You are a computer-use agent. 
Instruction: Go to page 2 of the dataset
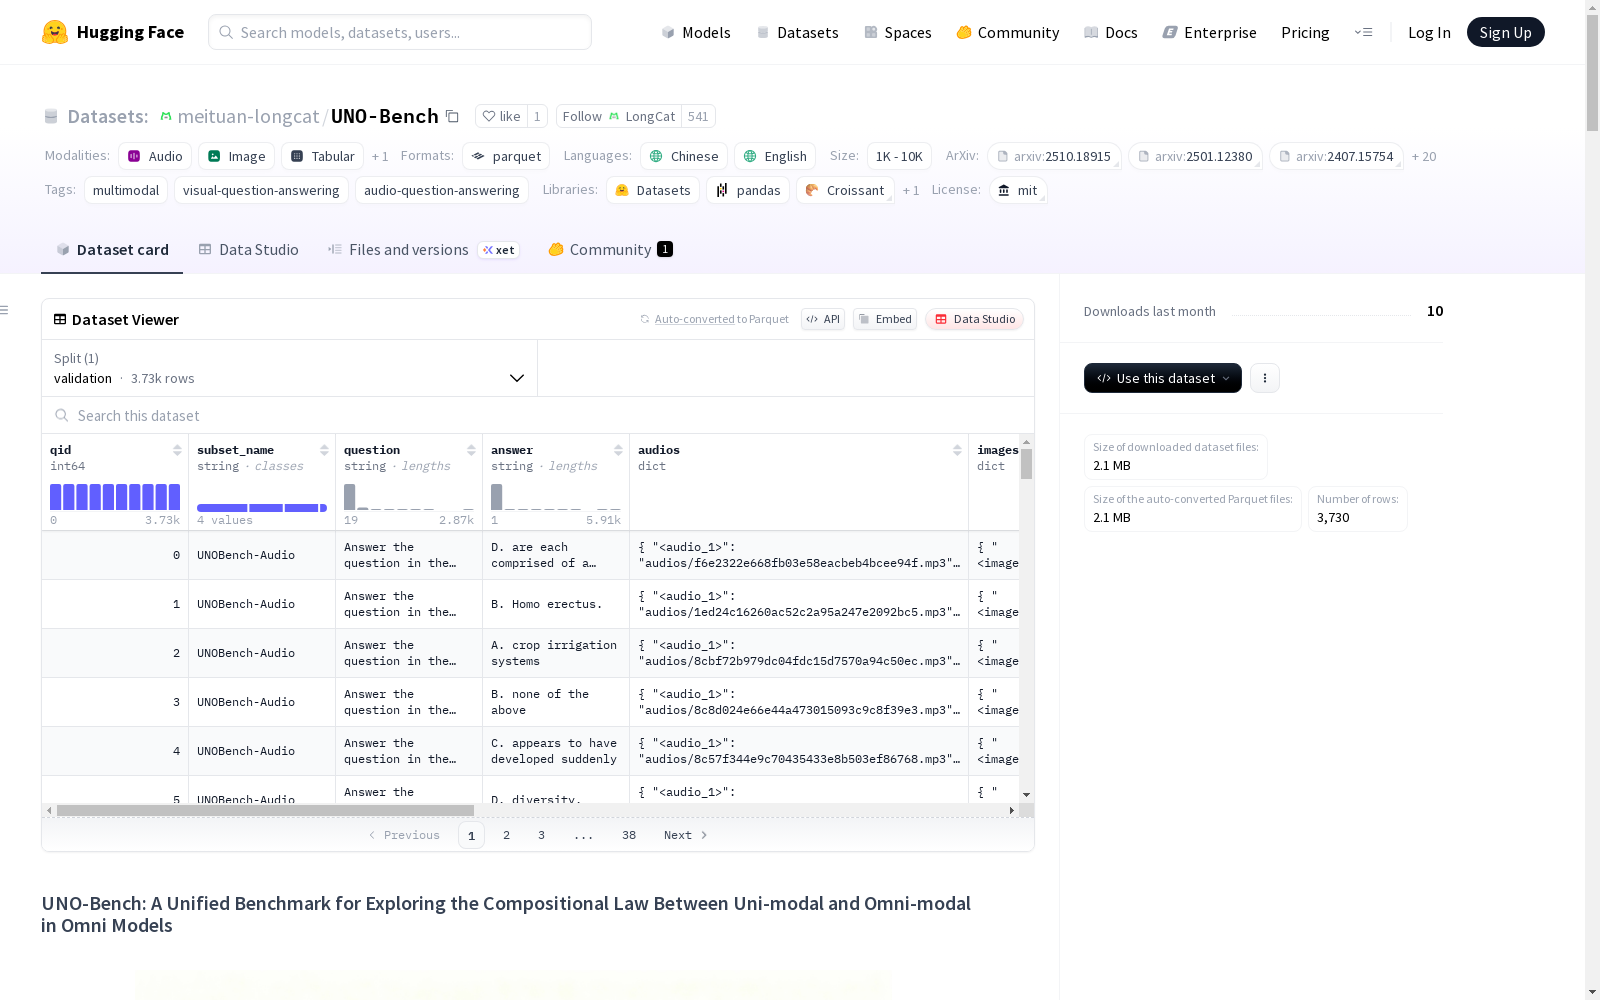coord(507,835)
